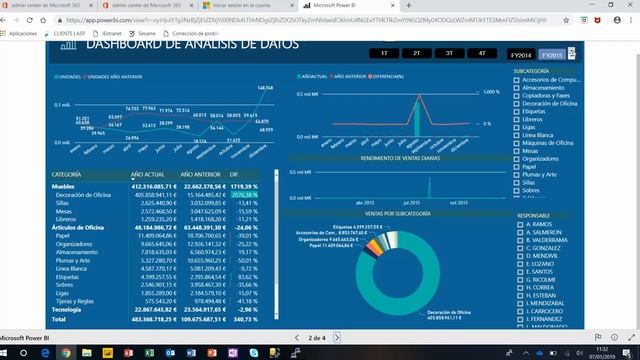
Task: Click the browser forward arrow
Action: pos(16,20)
